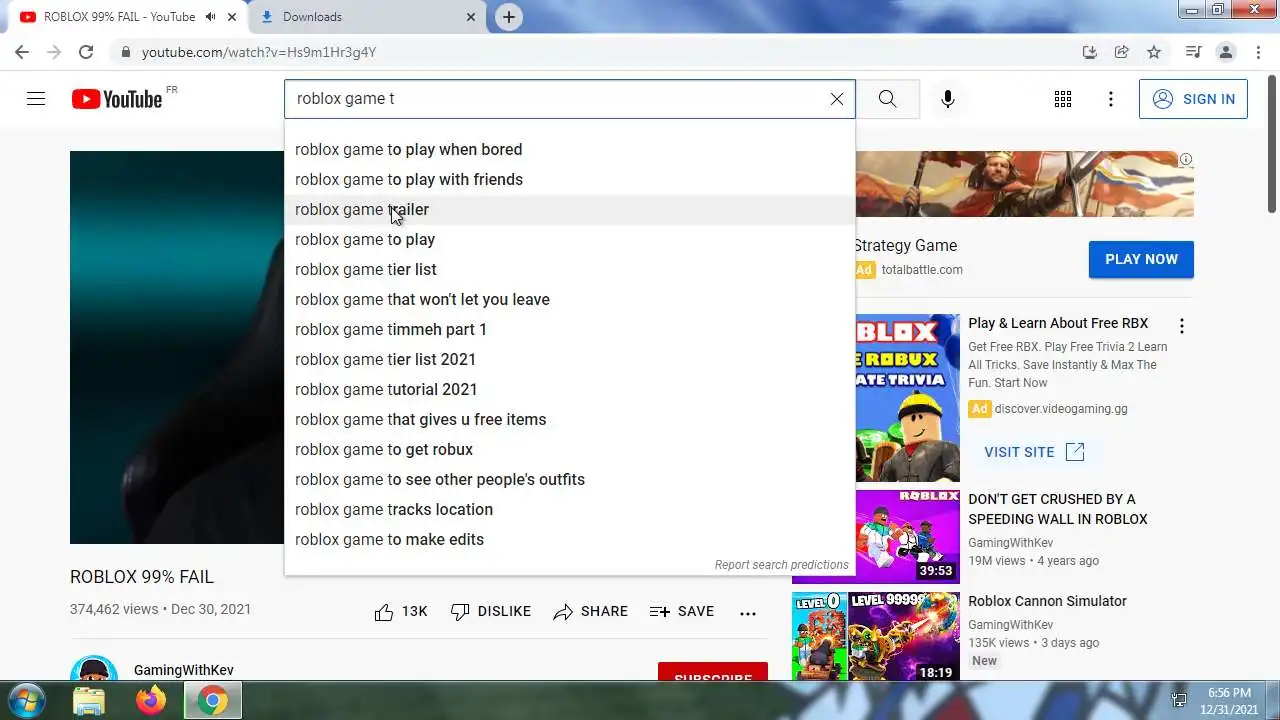This screenshot has width=1280, height=720.
Task: Pick 'roblox game tracks location' suggestion
Action: 570,510
